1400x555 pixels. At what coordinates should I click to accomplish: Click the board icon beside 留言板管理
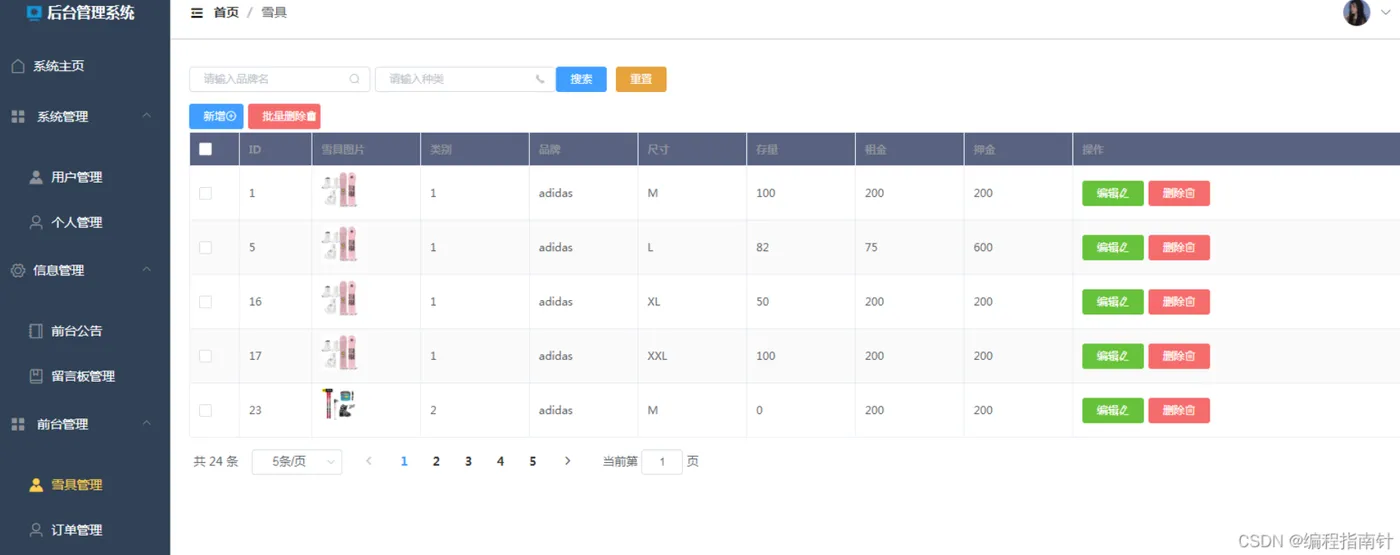tap(36, 376)
